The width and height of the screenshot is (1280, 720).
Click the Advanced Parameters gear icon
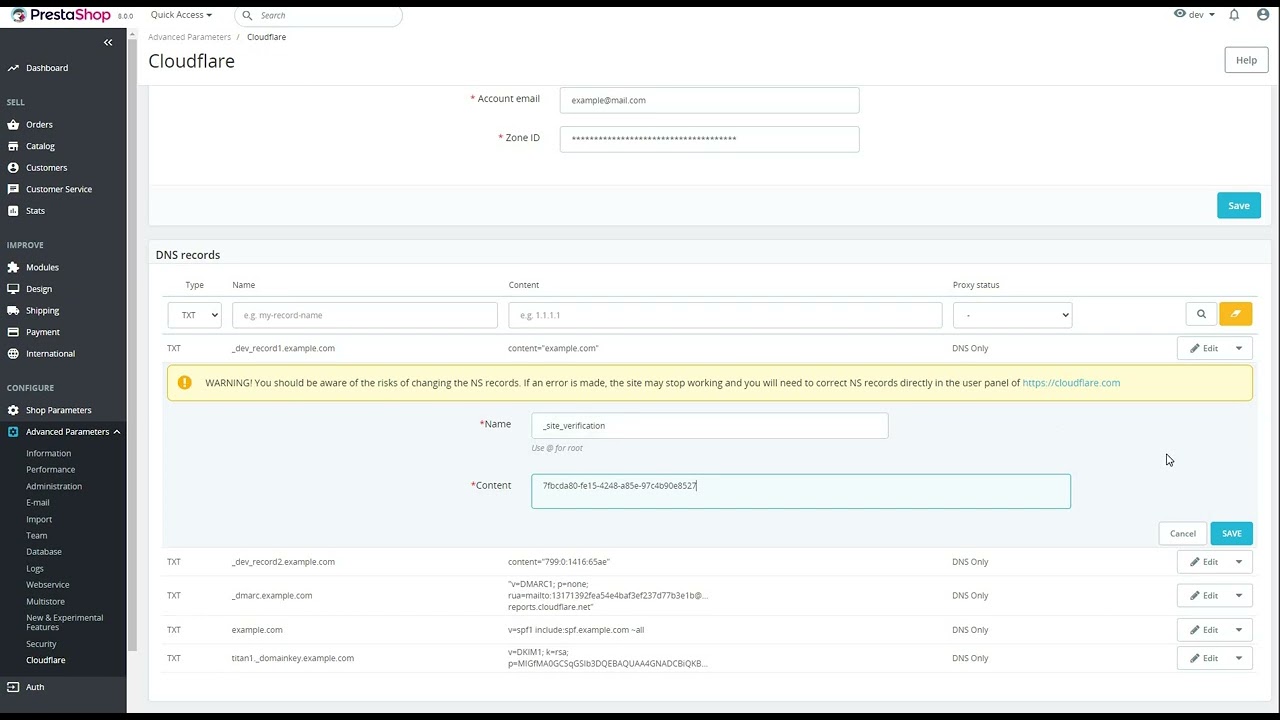[13, 432]
